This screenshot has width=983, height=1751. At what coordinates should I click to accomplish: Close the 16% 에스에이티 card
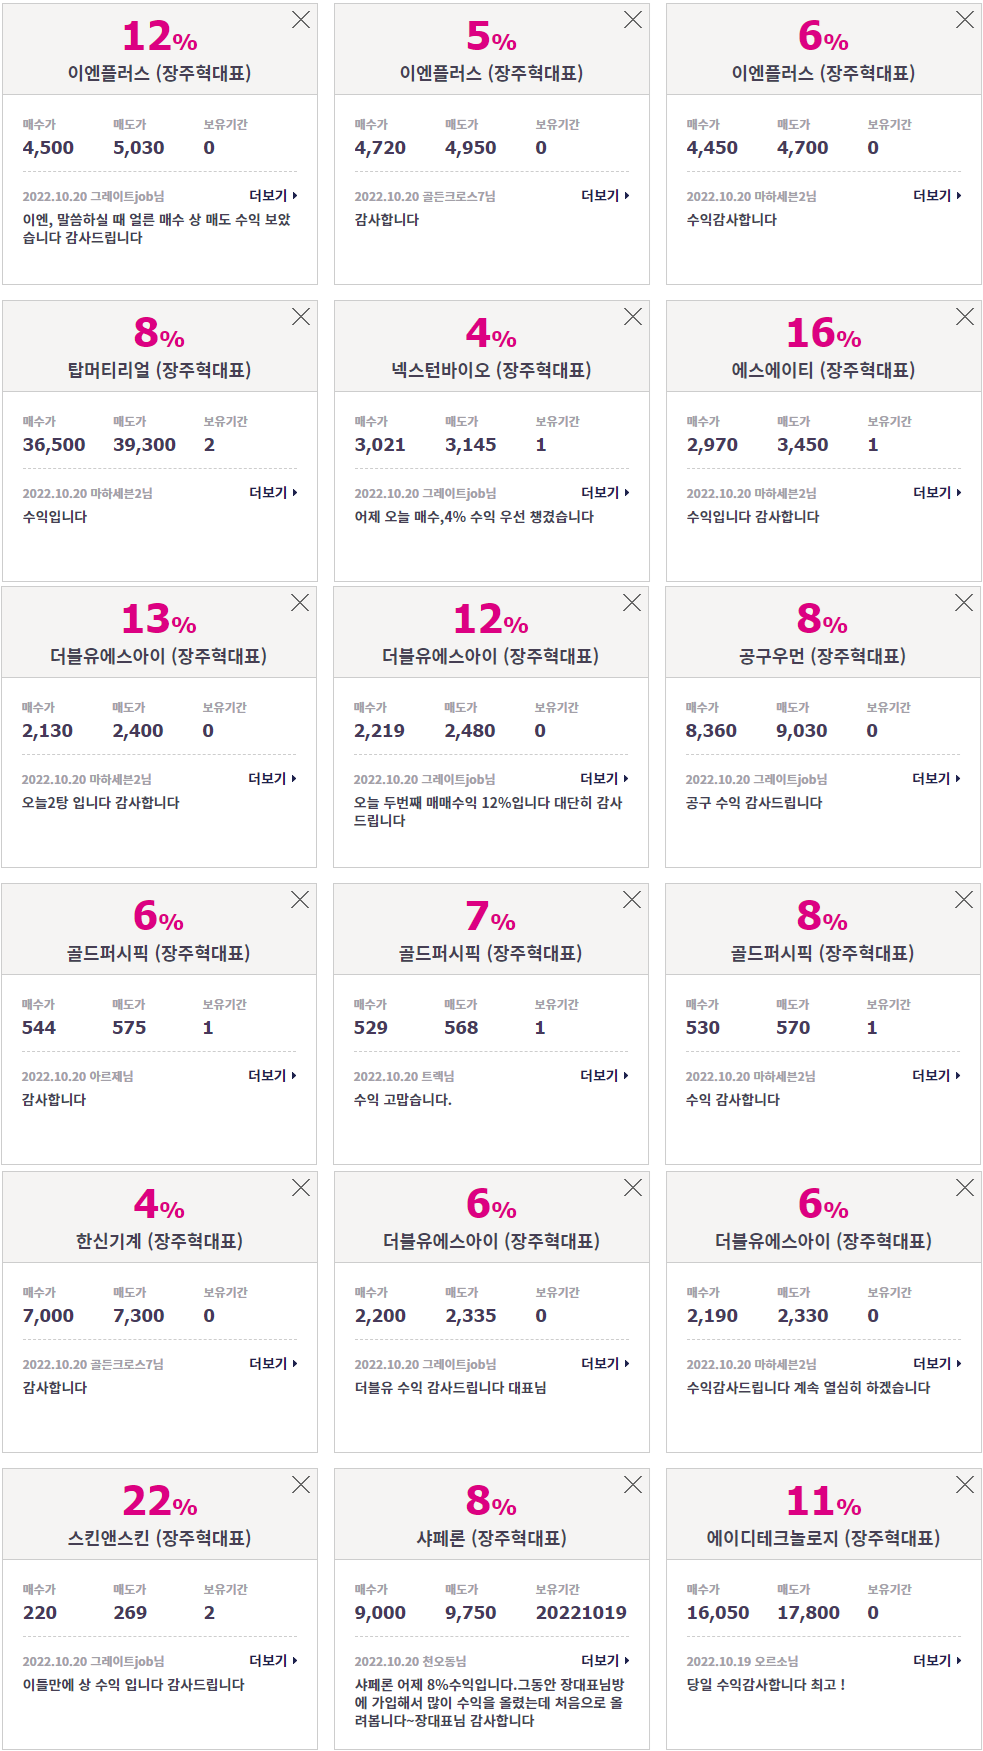tap(964, 317)
